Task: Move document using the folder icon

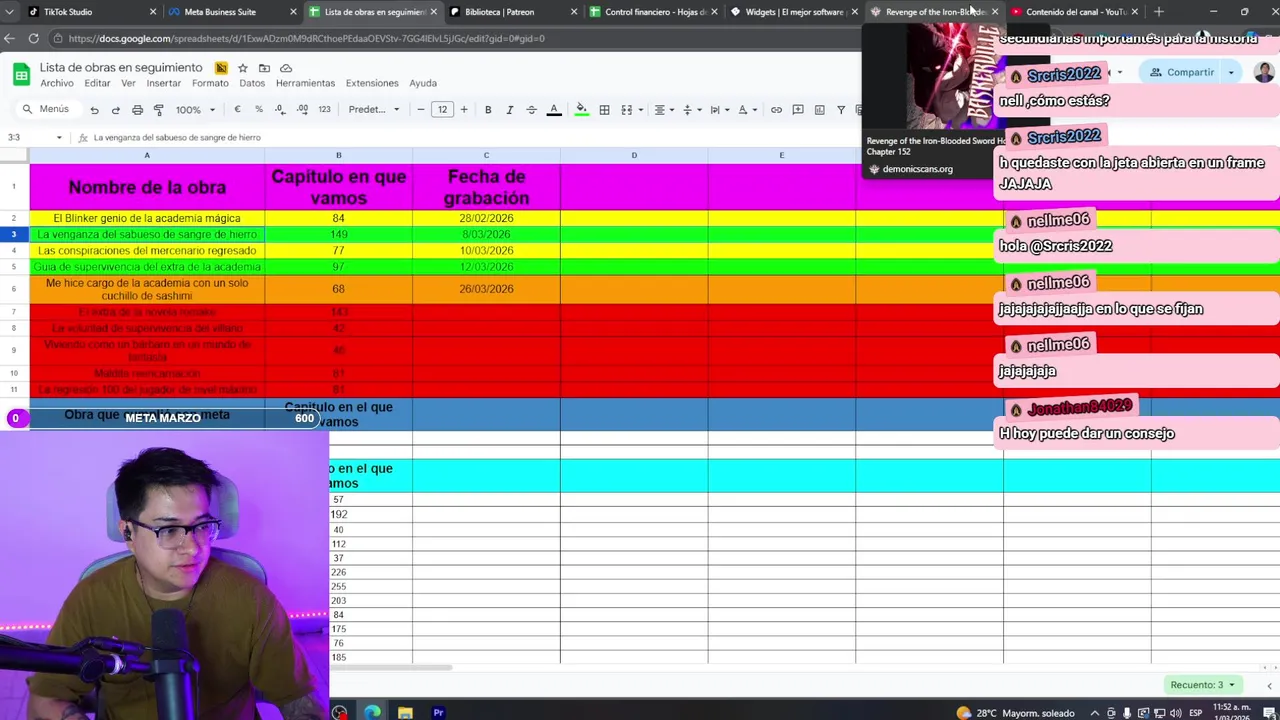Action: (x=264, y=68)
